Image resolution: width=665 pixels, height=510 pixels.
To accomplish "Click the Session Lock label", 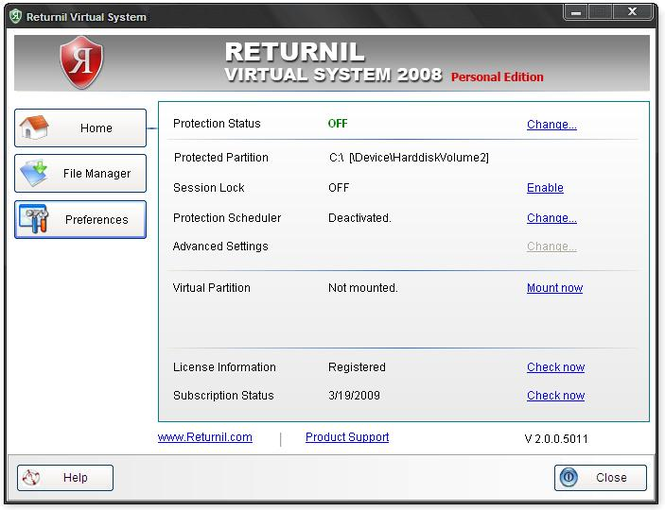I will click(209, 188).
